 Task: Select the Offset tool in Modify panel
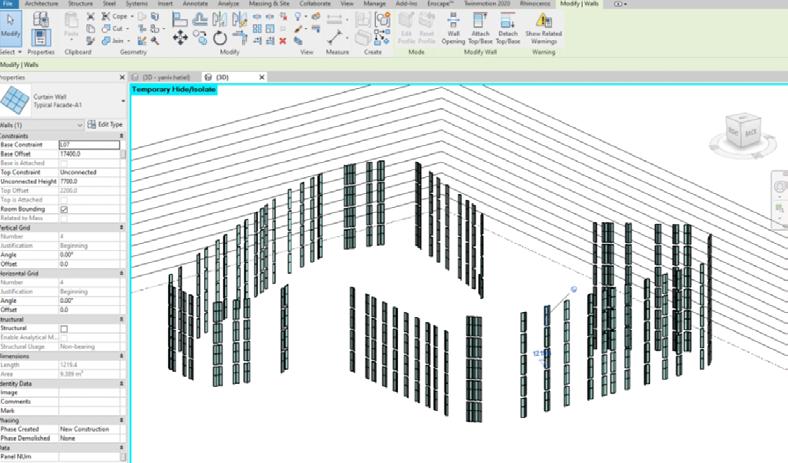[200, 20]
